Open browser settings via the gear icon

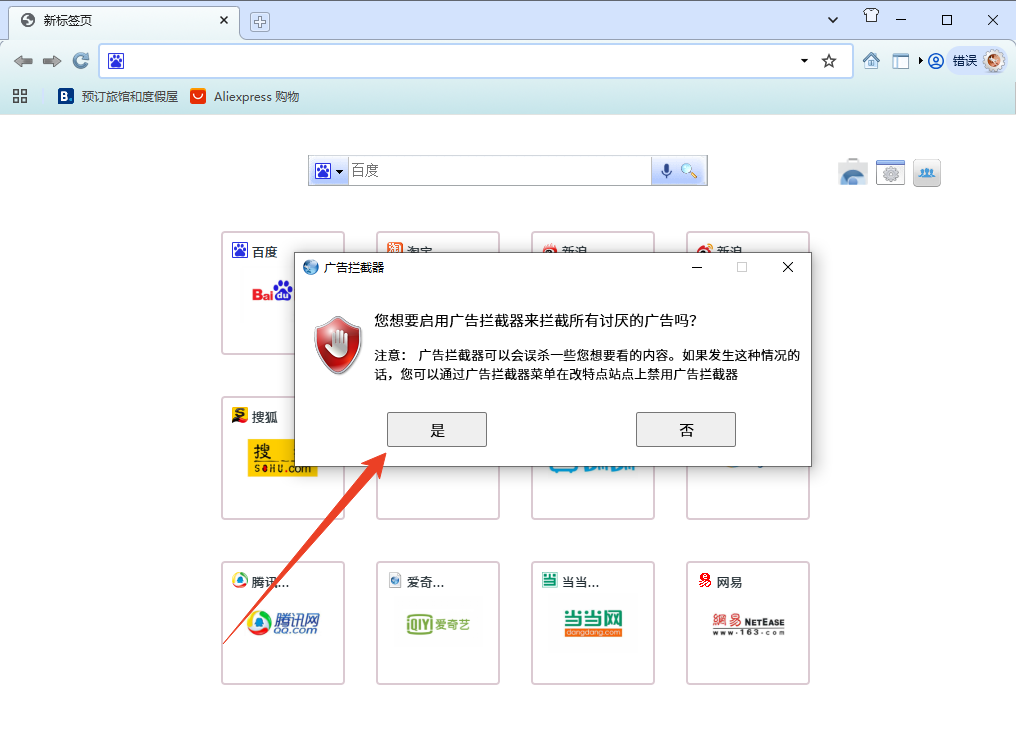pyautogui.click(x=889, y=172)
